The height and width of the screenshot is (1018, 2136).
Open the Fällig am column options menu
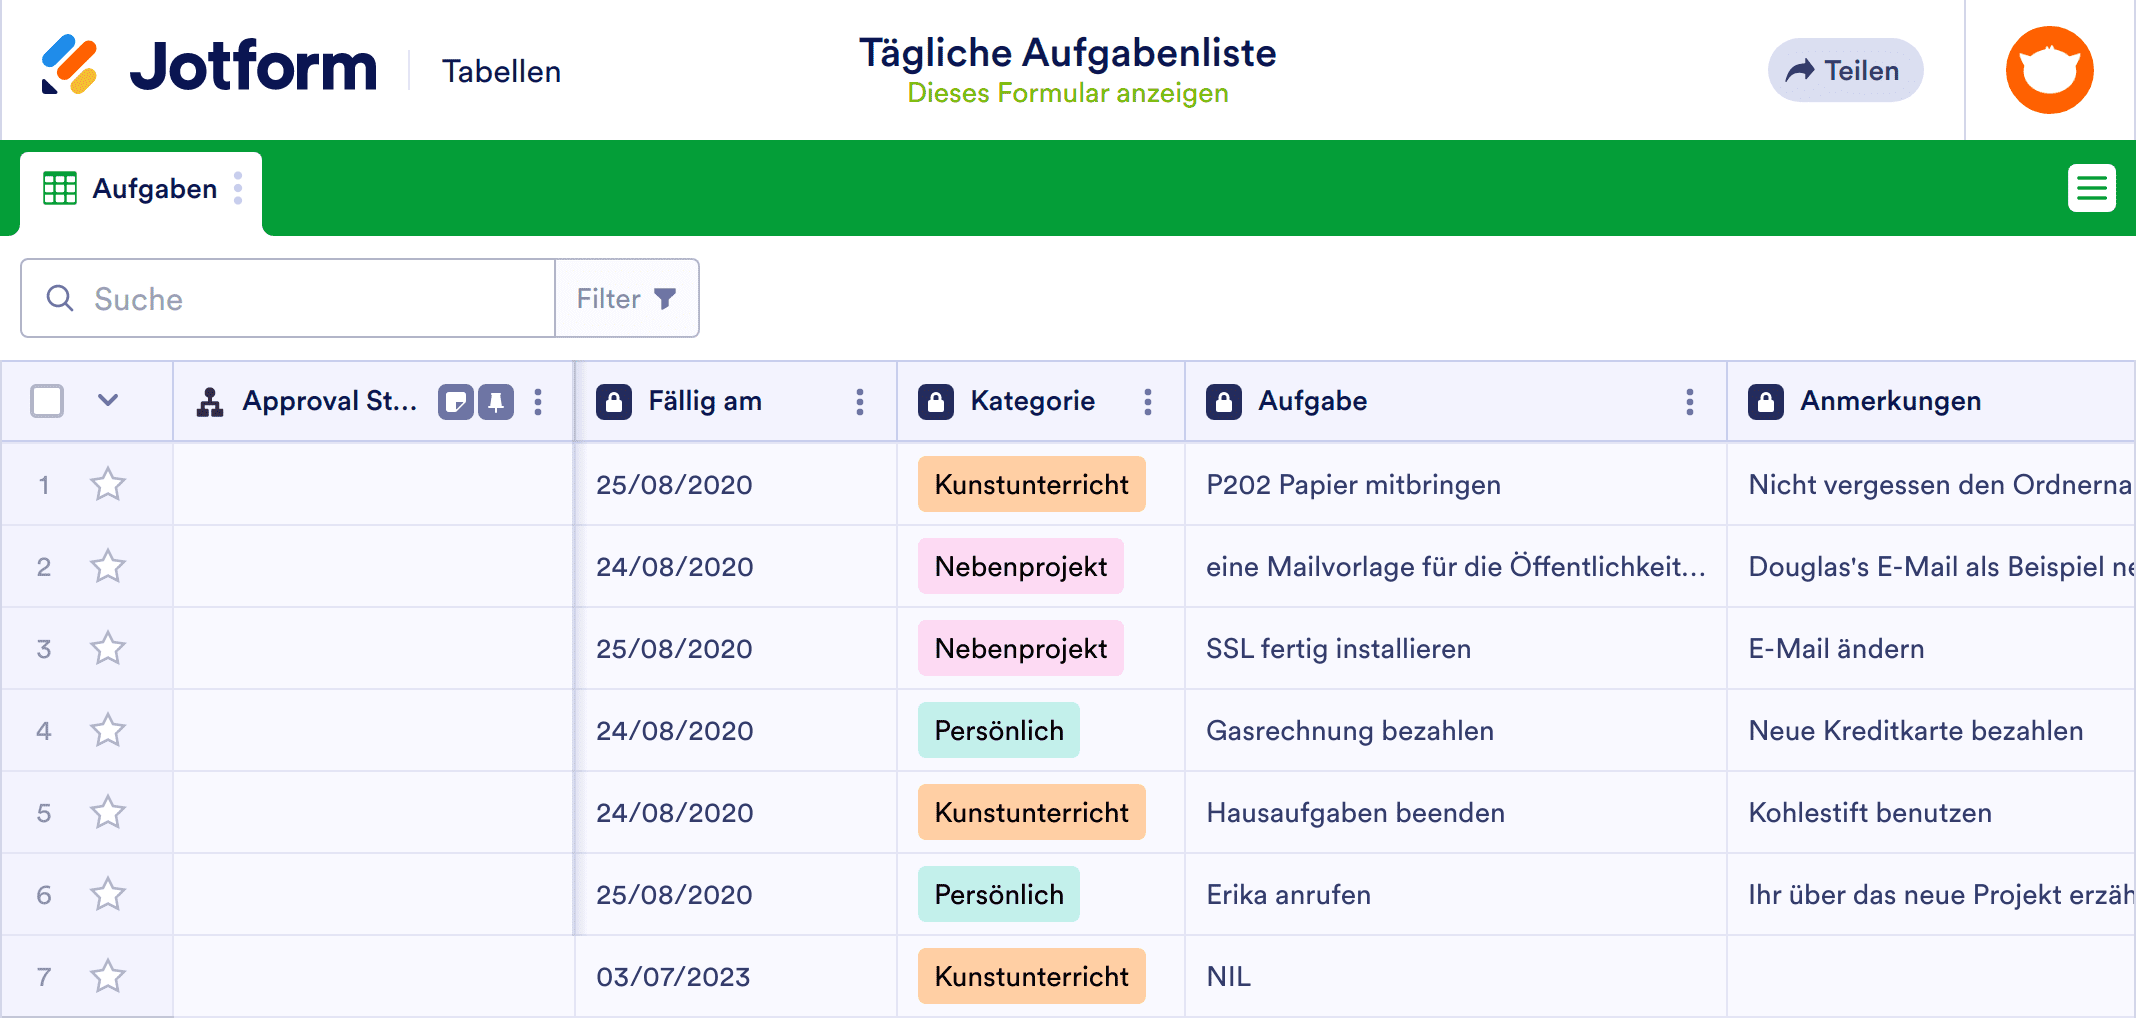(859, 401)
